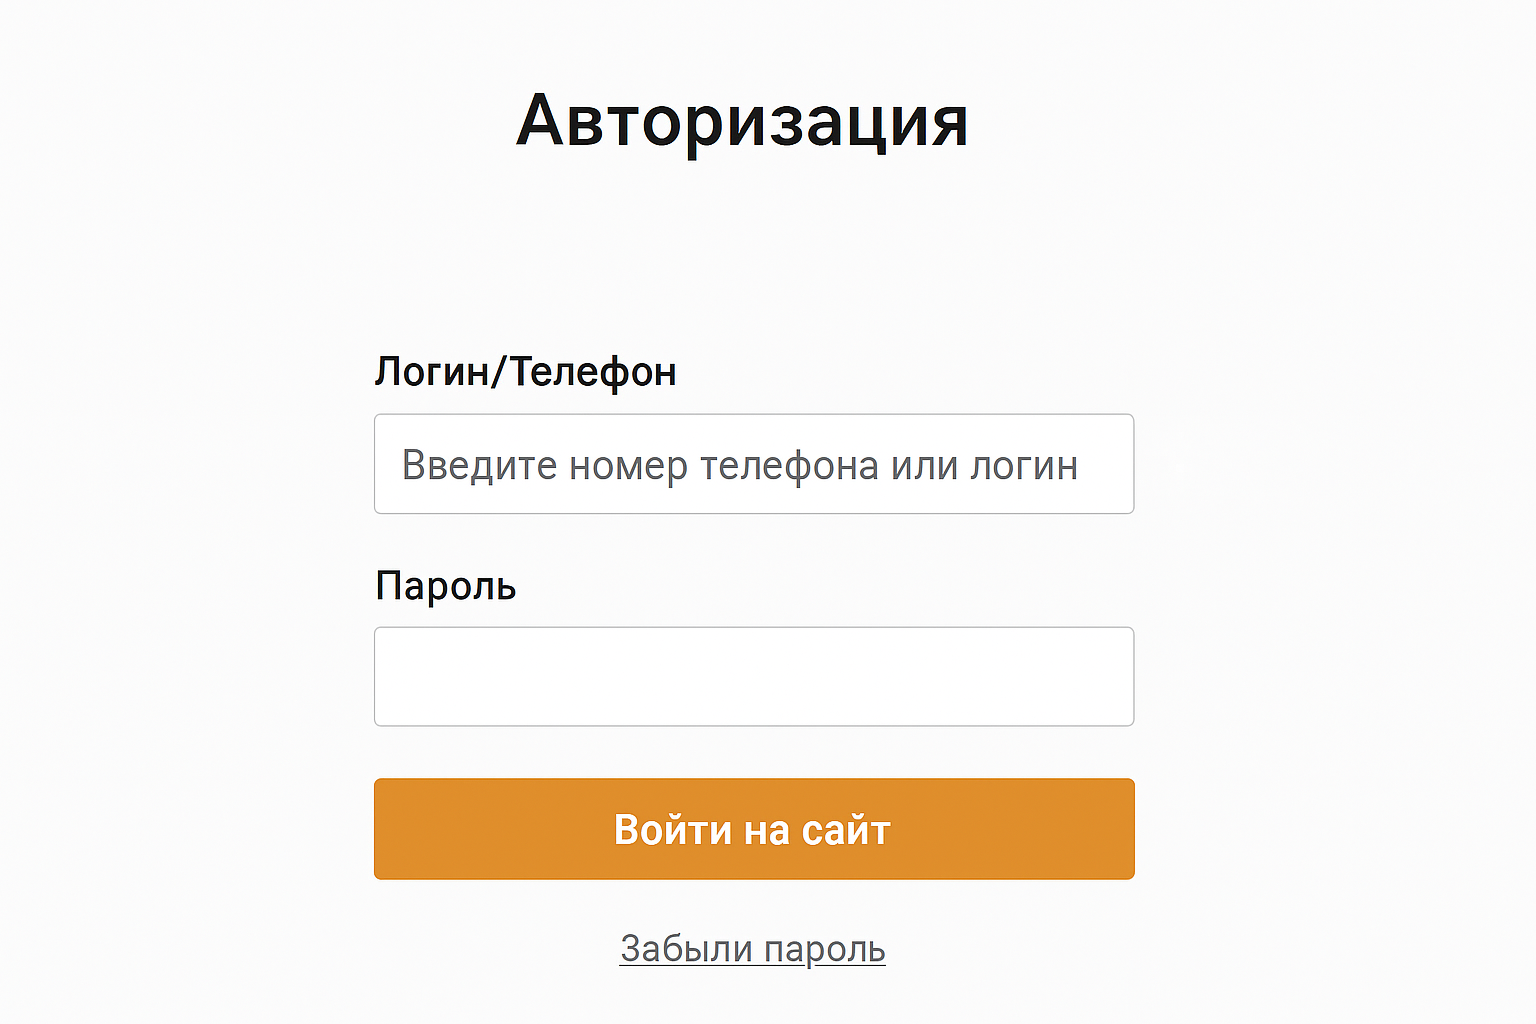Open the Забыли пароль link
Viewport: 1536px width, 1024px height.
pyautogui.click(x=753, y=949)
